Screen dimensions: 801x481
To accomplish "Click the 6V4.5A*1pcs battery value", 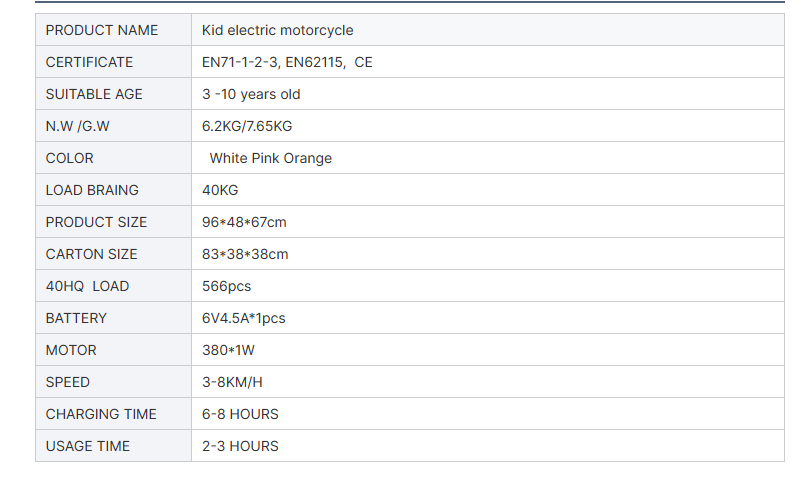I will pyautogui.click(x=244, y=318).
